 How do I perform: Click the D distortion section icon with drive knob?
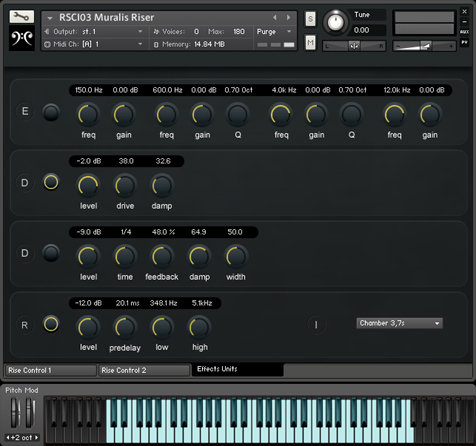25,183
